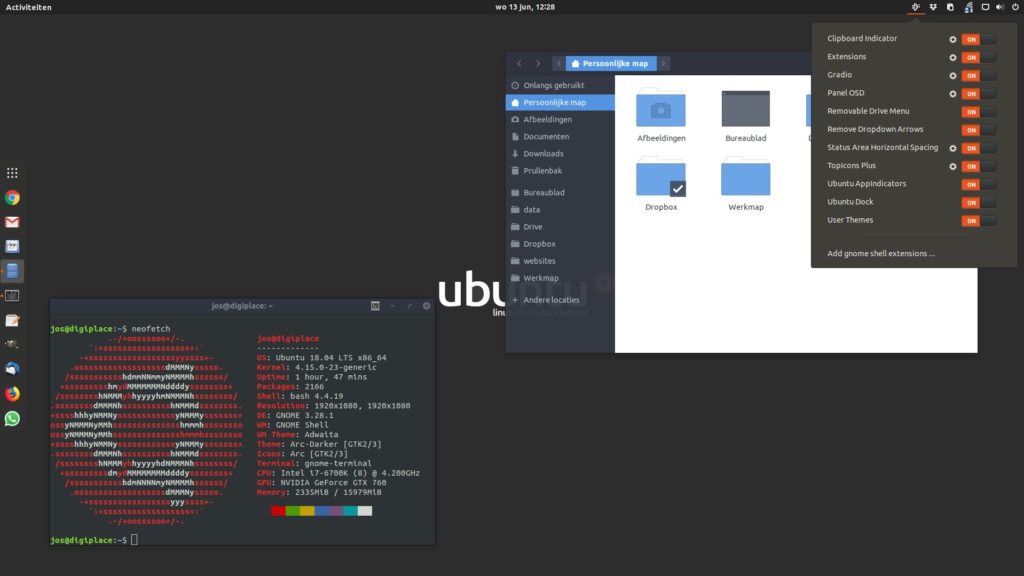Show applications grid from the dock
This screenshot has width=1024, height=576.
tap(12, 173)
